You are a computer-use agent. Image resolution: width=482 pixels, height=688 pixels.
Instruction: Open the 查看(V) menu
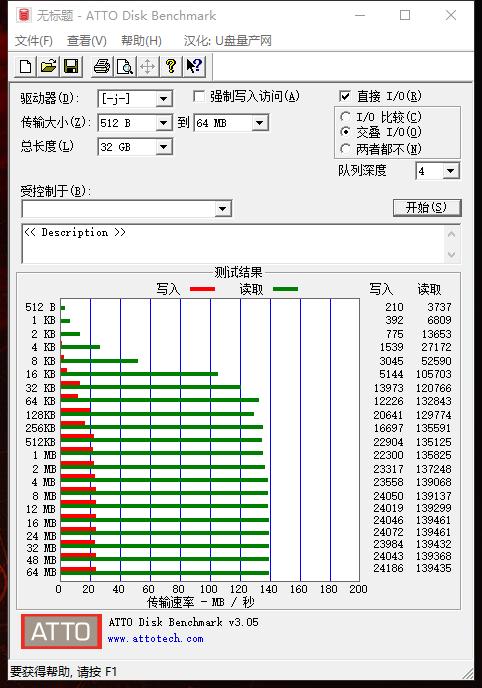tap(87, 41)
